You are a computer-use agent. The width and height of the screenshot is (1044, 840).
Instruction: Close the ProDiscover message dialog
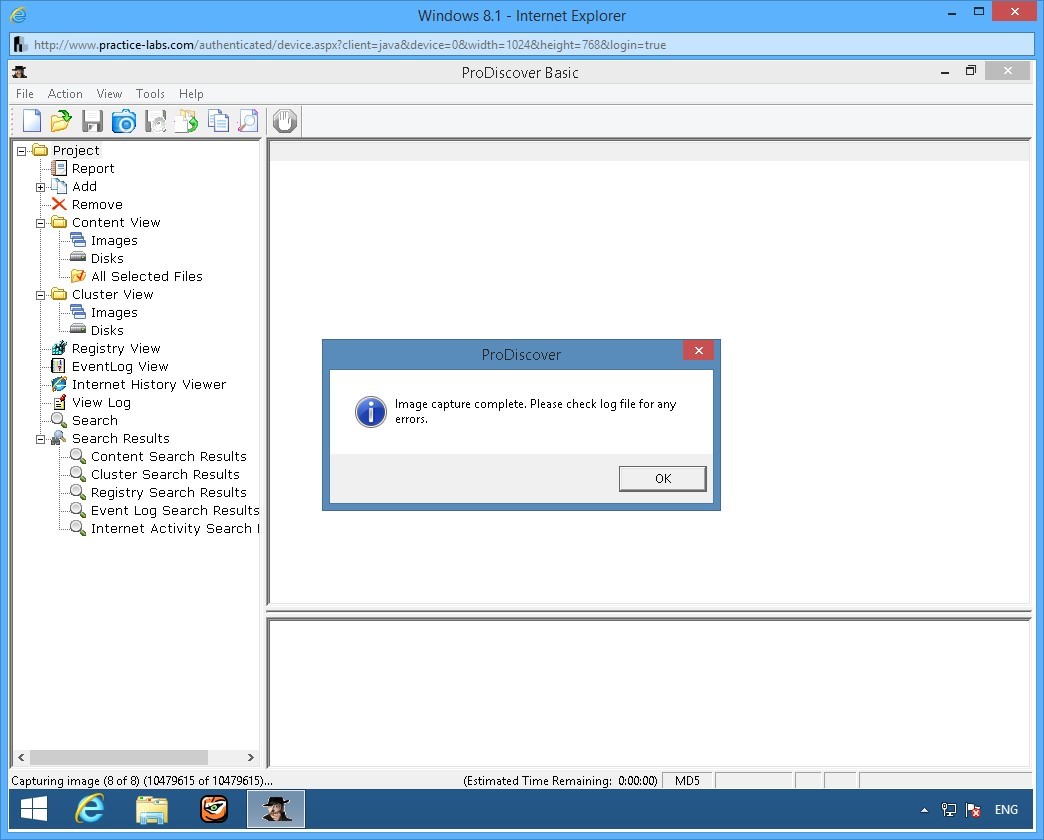(x=697, y=351)
